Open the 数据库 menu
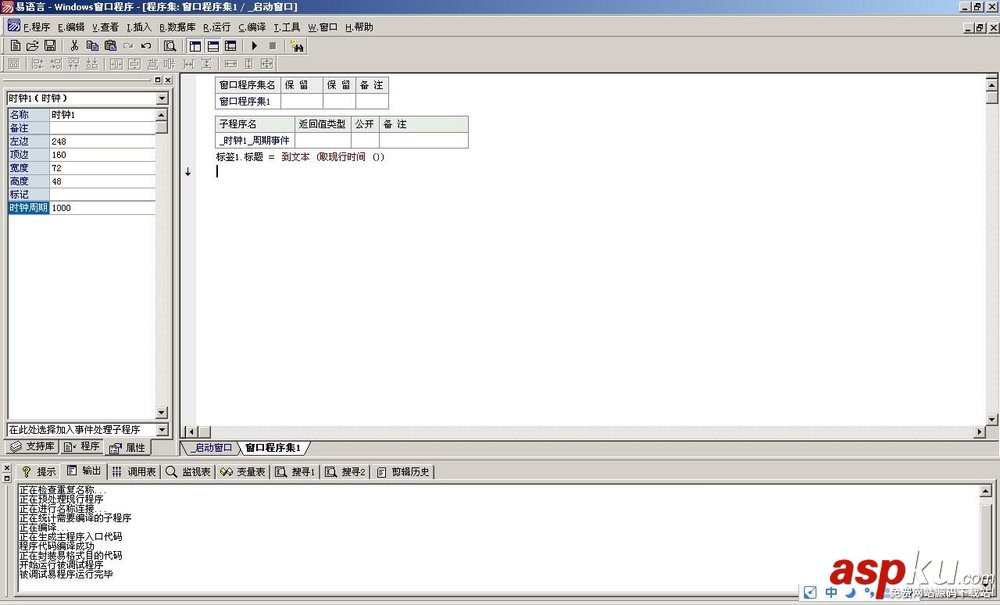Screen dimensions: 1000x605 click(x=177, y=27)
